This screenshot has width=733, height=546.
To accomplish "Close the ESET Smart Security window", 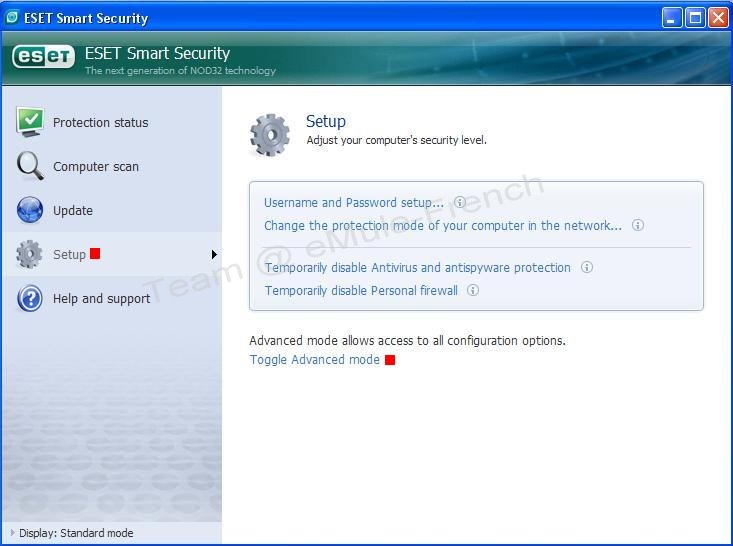I will pyautogui.click(x=718, y=18).
